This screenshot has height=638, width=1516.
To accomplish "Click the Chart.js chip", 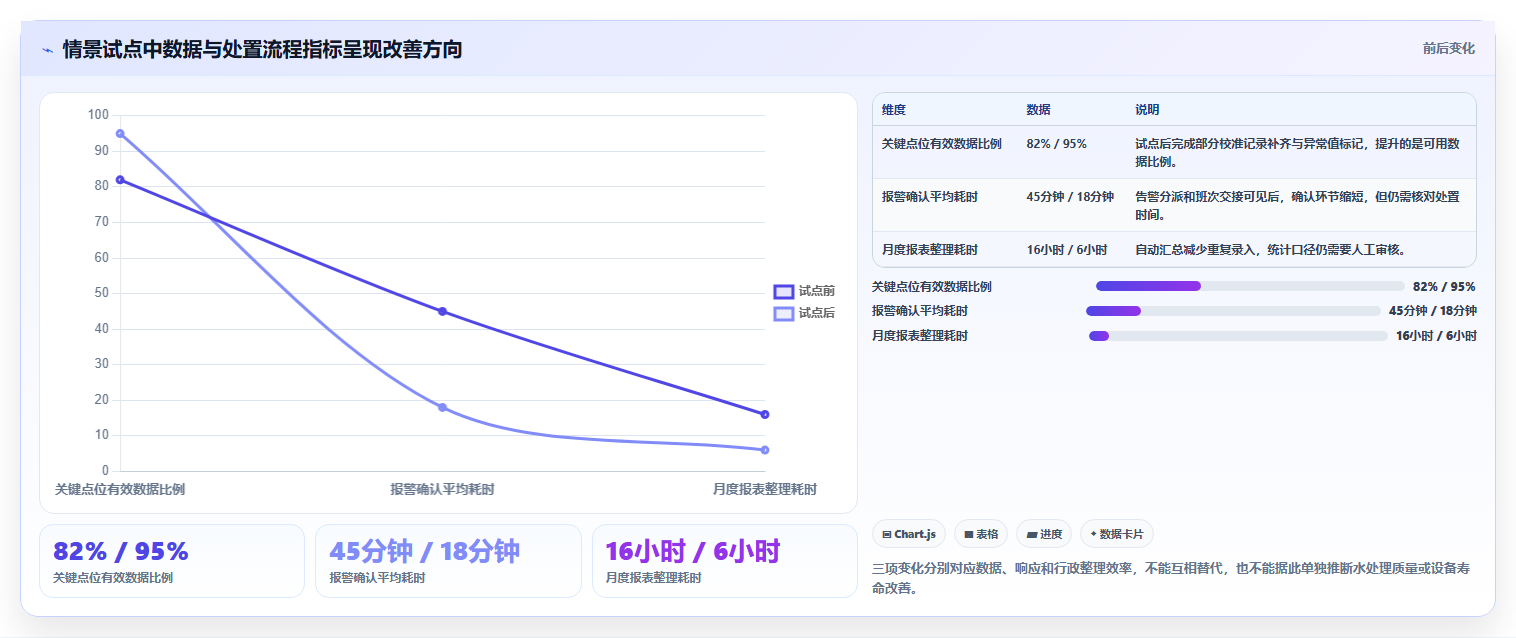I will click(908, 534).
